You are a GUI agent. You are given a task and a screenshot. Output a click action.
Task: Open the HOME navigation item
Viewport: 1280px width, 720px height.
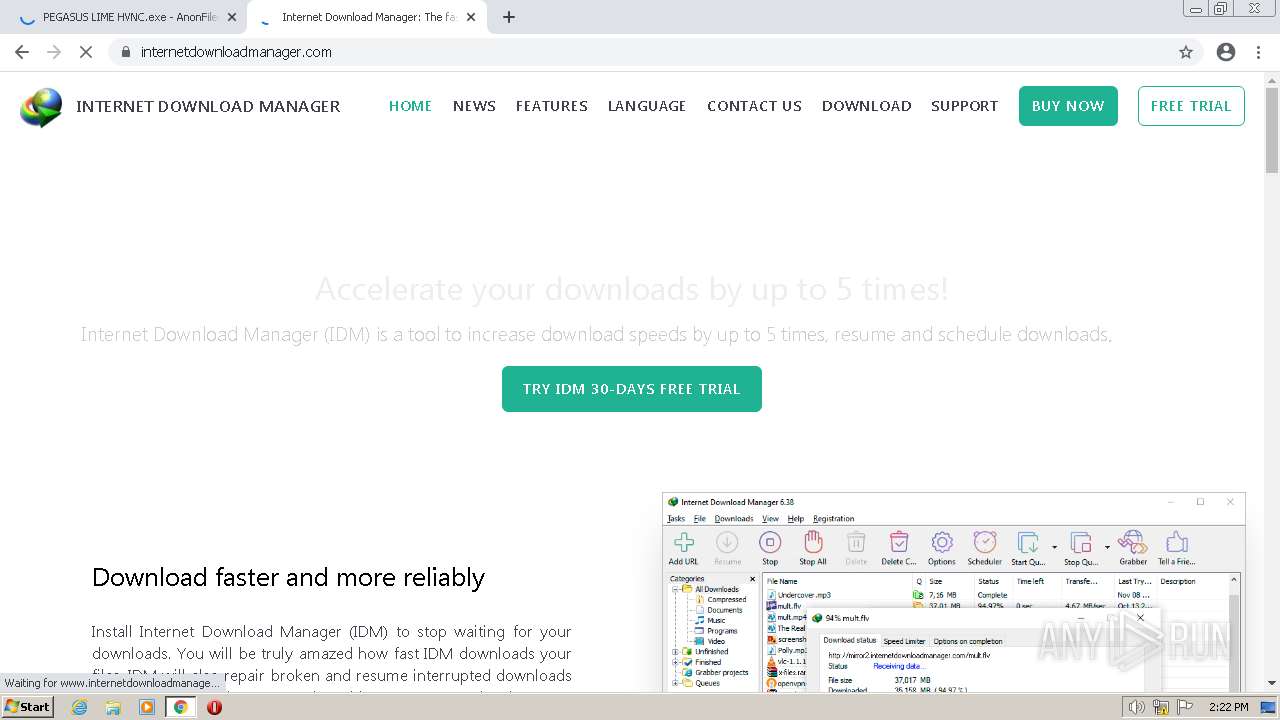[410, 106]
